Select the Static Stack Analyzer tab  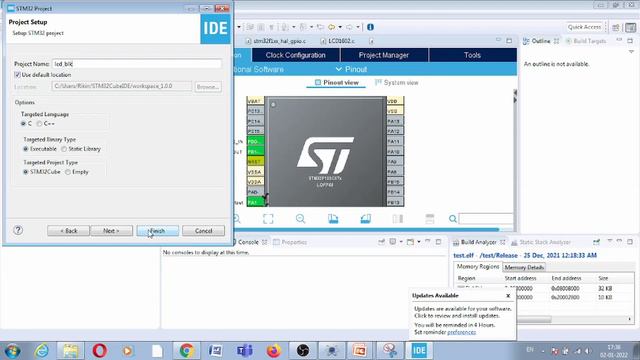click(x=541, y=242)
